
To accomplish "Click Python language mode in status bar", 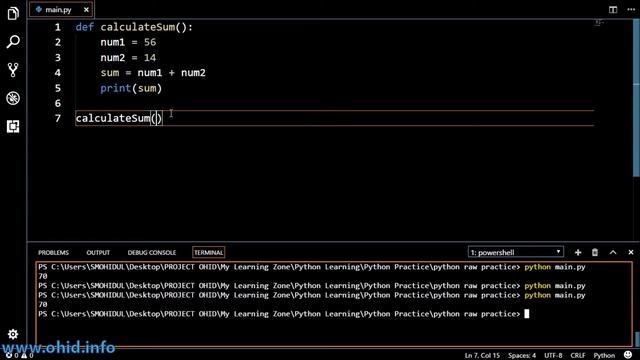I will click(x=604, y=356).
